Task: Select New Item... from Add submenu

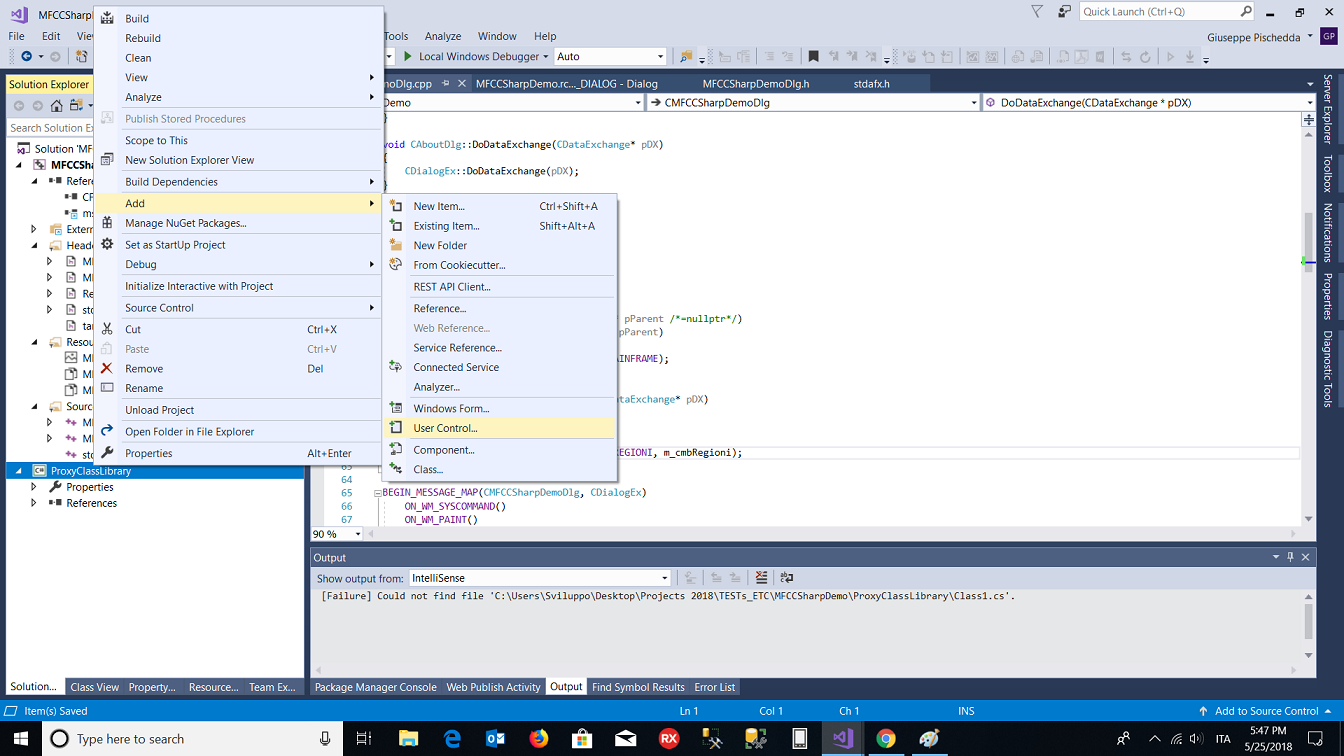Action: click(500, 206)
